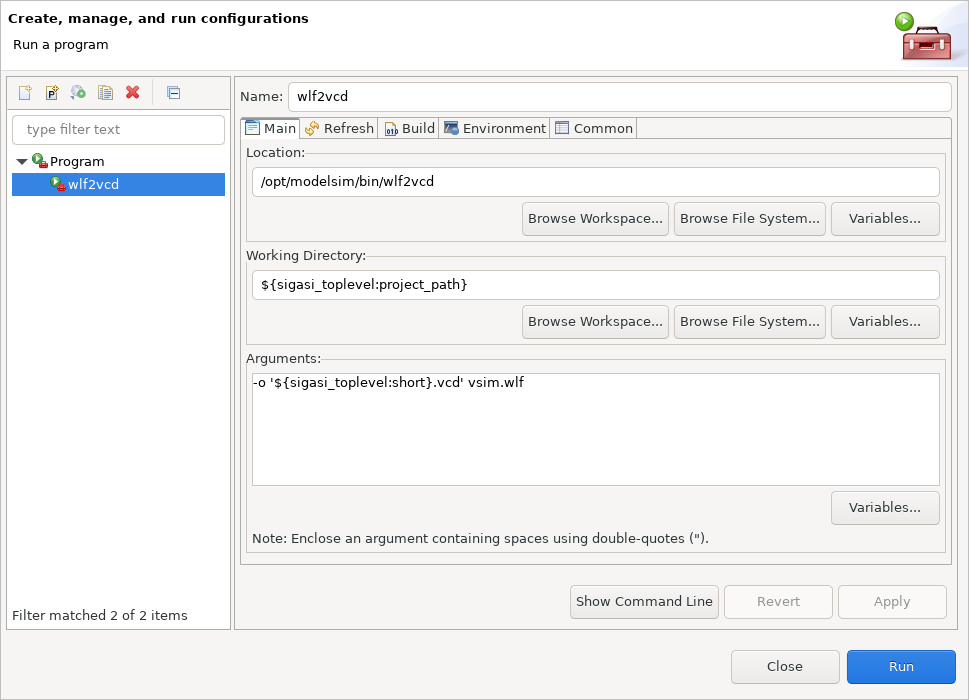This screenshot has height=700, width=969.
Task: Collapse all configurations in the tree
Action: point(174,93)
